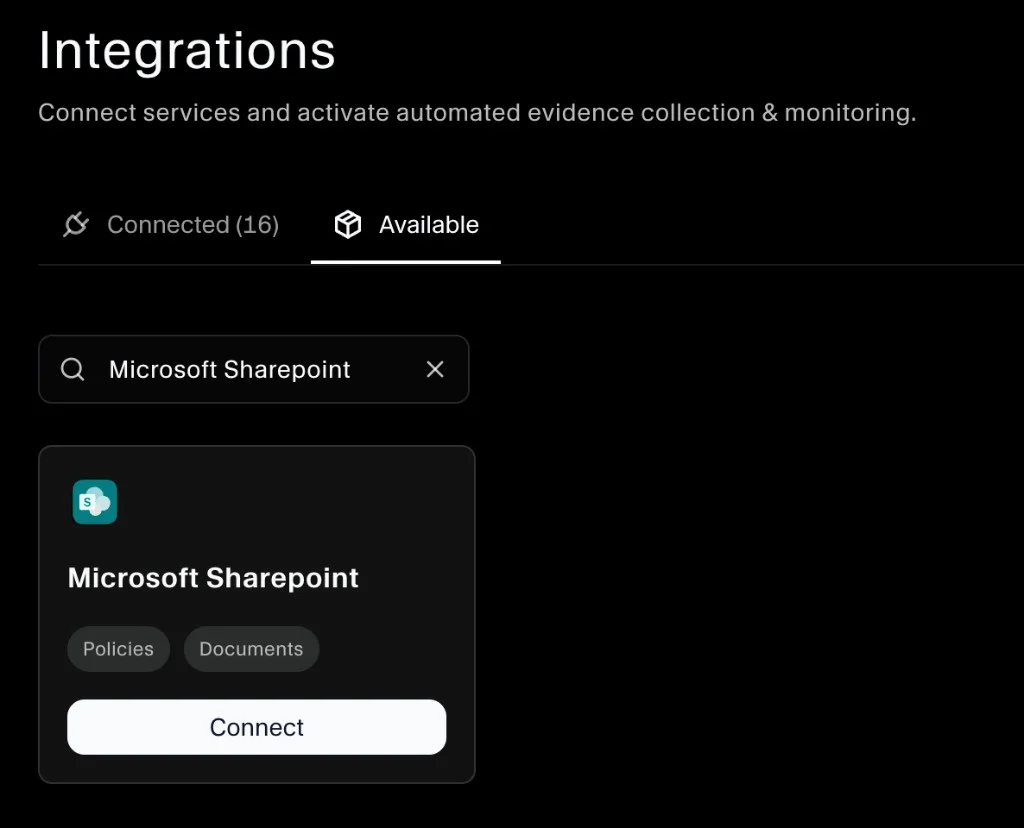Click the magnifier search icon

point(72,369)
